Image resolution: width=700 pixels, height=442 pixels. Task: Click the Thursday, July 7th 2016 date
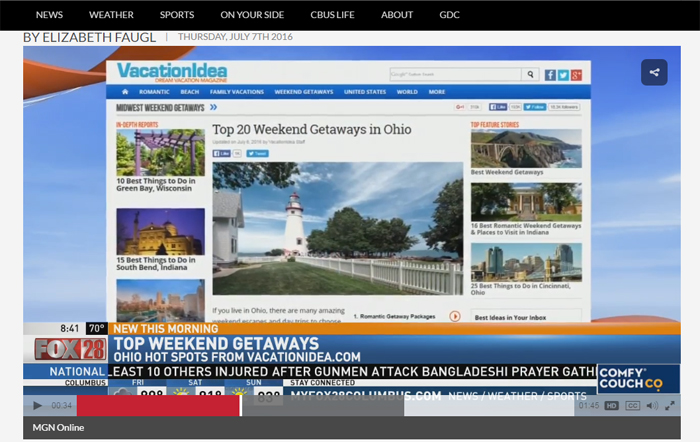tap(235, 37)
